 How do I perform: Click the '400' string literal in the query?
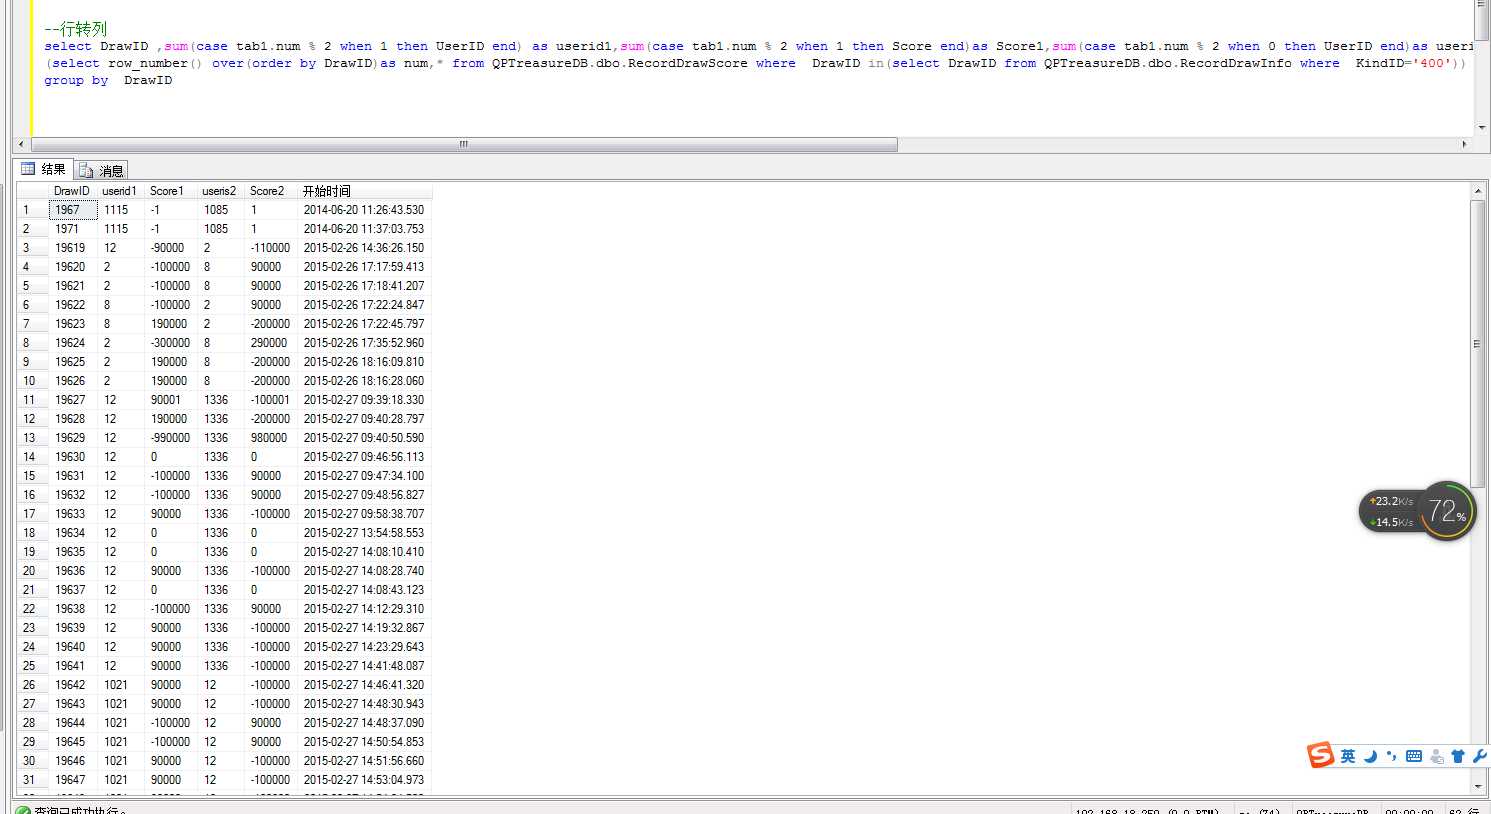click(x=1433, y=63)
